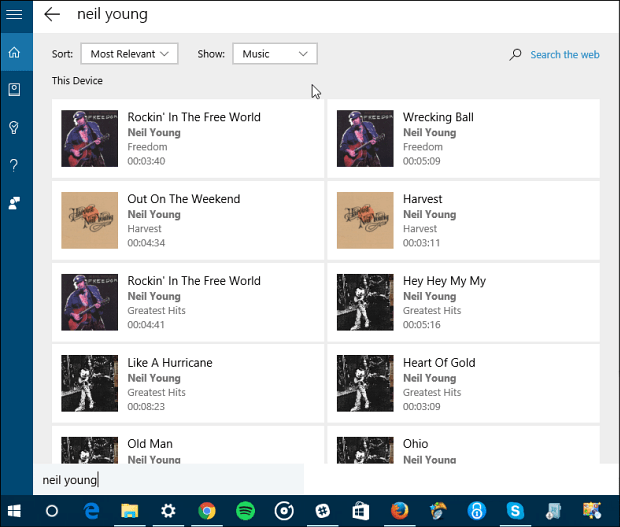Click Neil Young under Hey Hey My My
This screenshot has width=620, height=527.
[x=429, y=297]
